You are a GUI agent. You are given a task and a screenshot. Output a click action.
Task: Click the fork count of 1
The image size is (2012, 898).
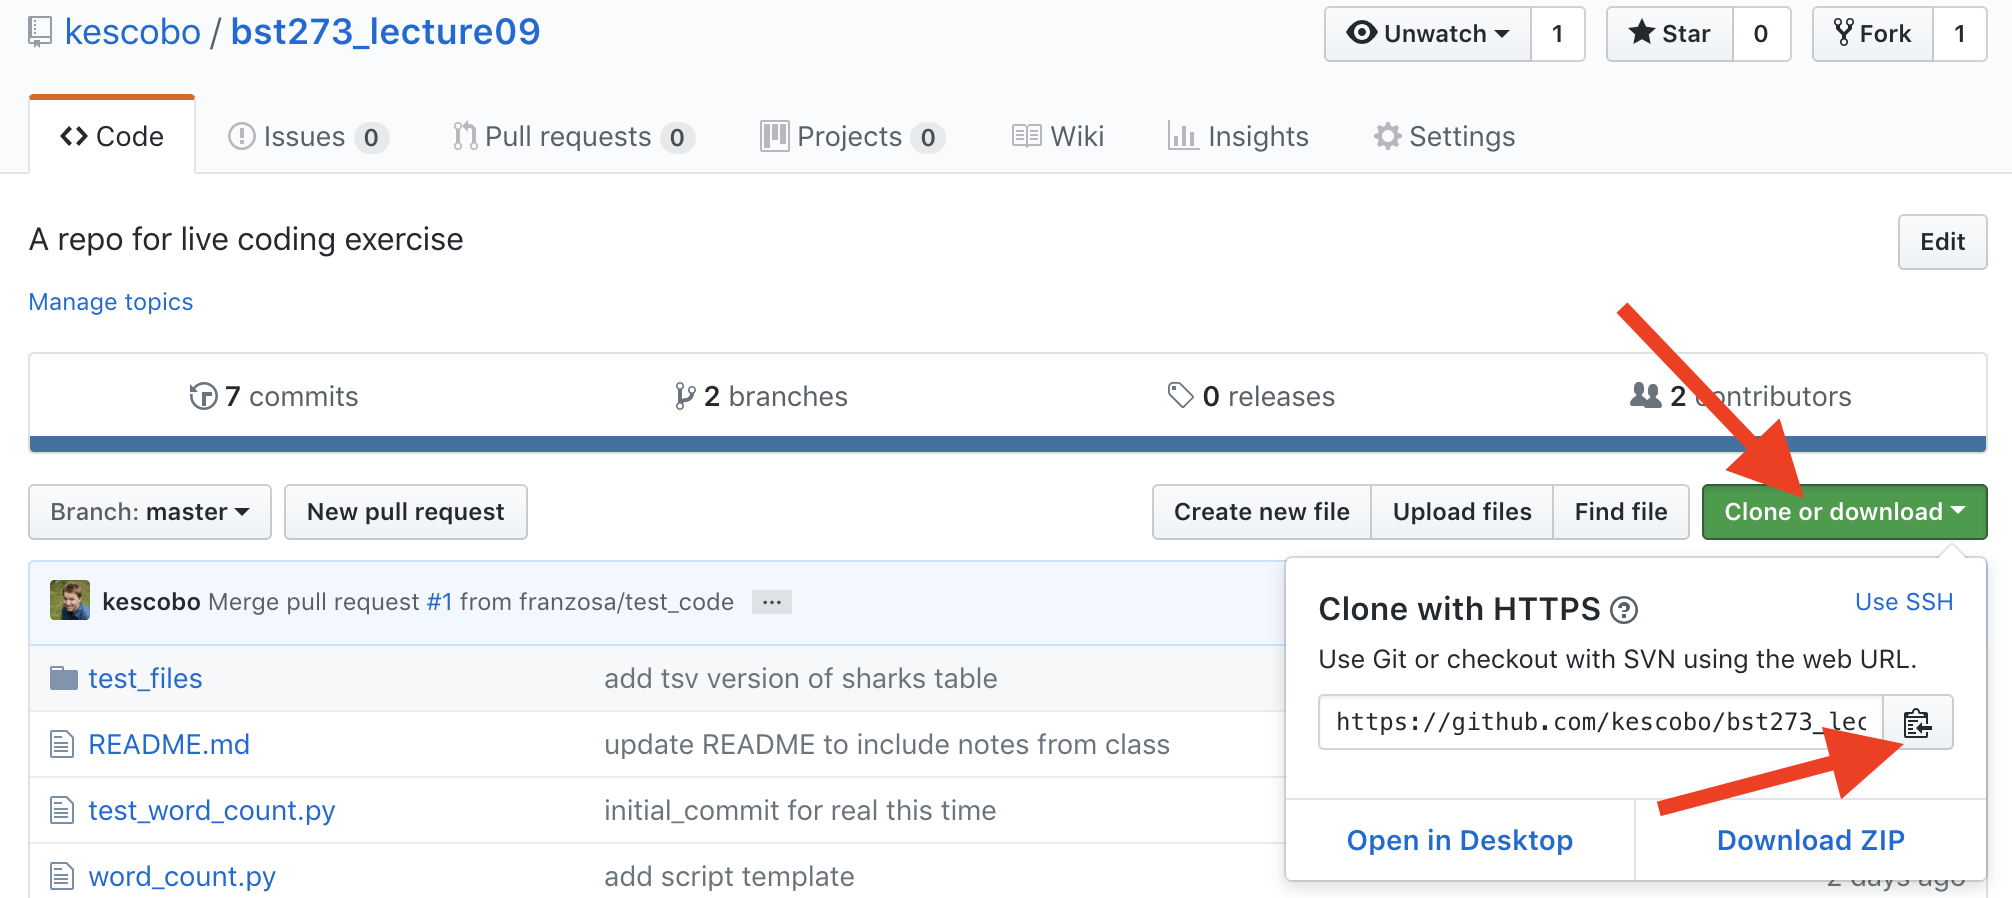tap(1960, 34)
